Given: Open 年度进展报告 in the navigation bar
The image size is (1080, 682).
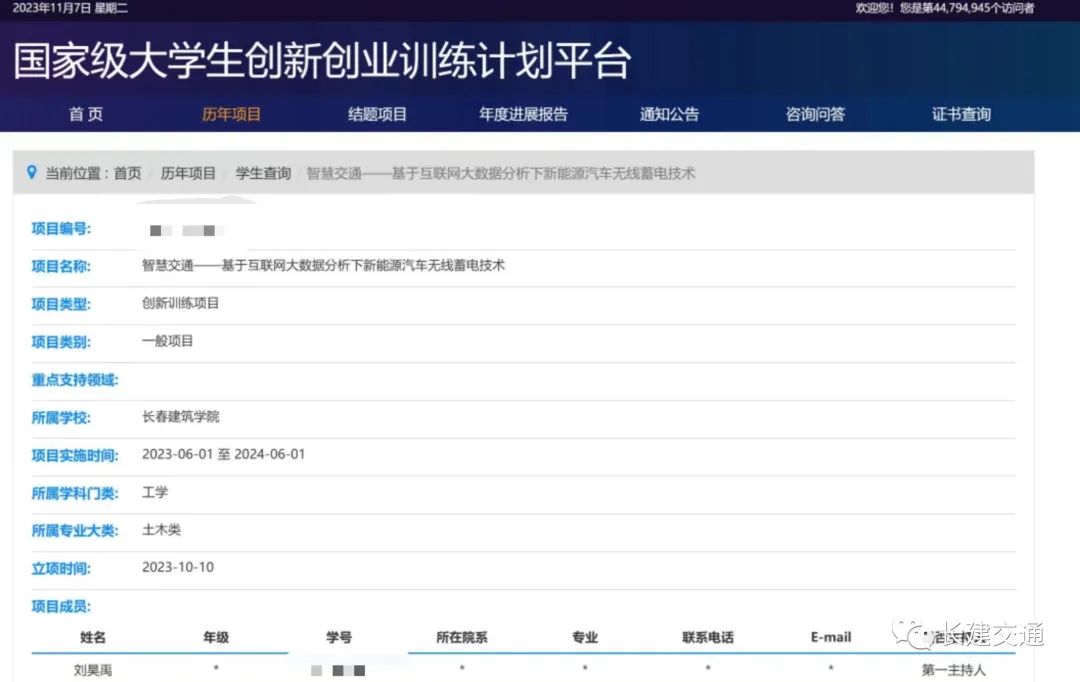Looking at the screenshot, I should point(523,114).
